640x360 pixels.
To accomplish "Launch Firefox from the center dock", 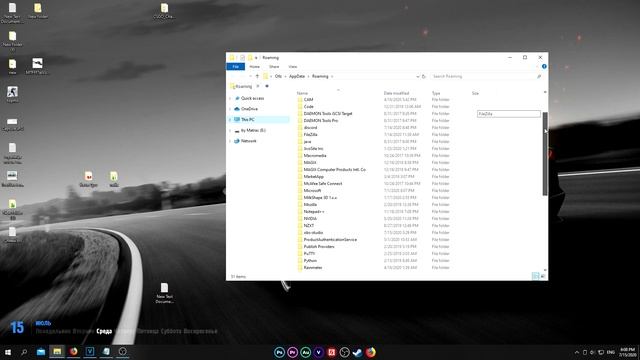I will (x=371, y=352).
